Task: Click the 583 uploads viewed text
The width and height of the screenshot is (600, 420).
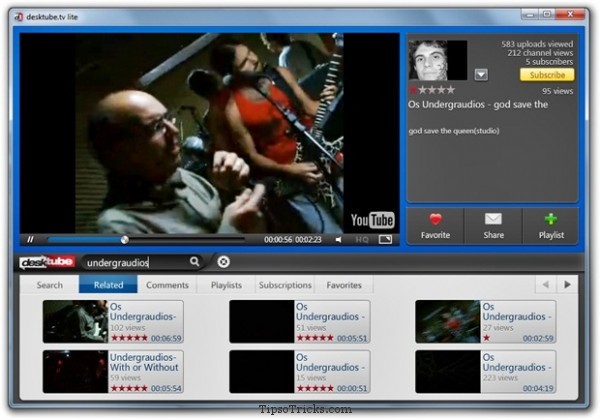Action: tap(537, 44)
